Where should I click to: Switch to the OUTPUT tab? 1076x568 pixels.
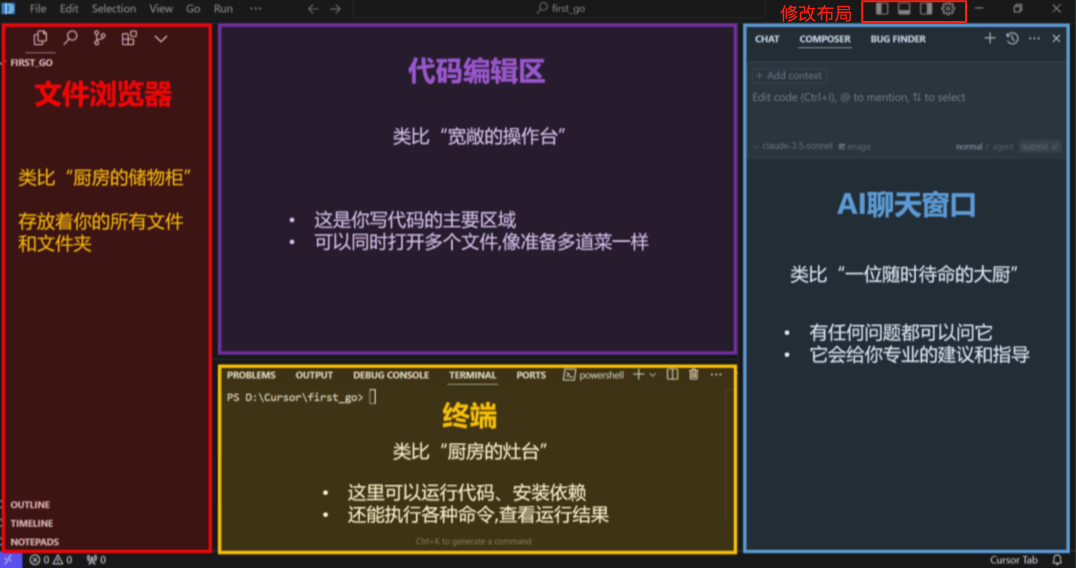[314, 375]
